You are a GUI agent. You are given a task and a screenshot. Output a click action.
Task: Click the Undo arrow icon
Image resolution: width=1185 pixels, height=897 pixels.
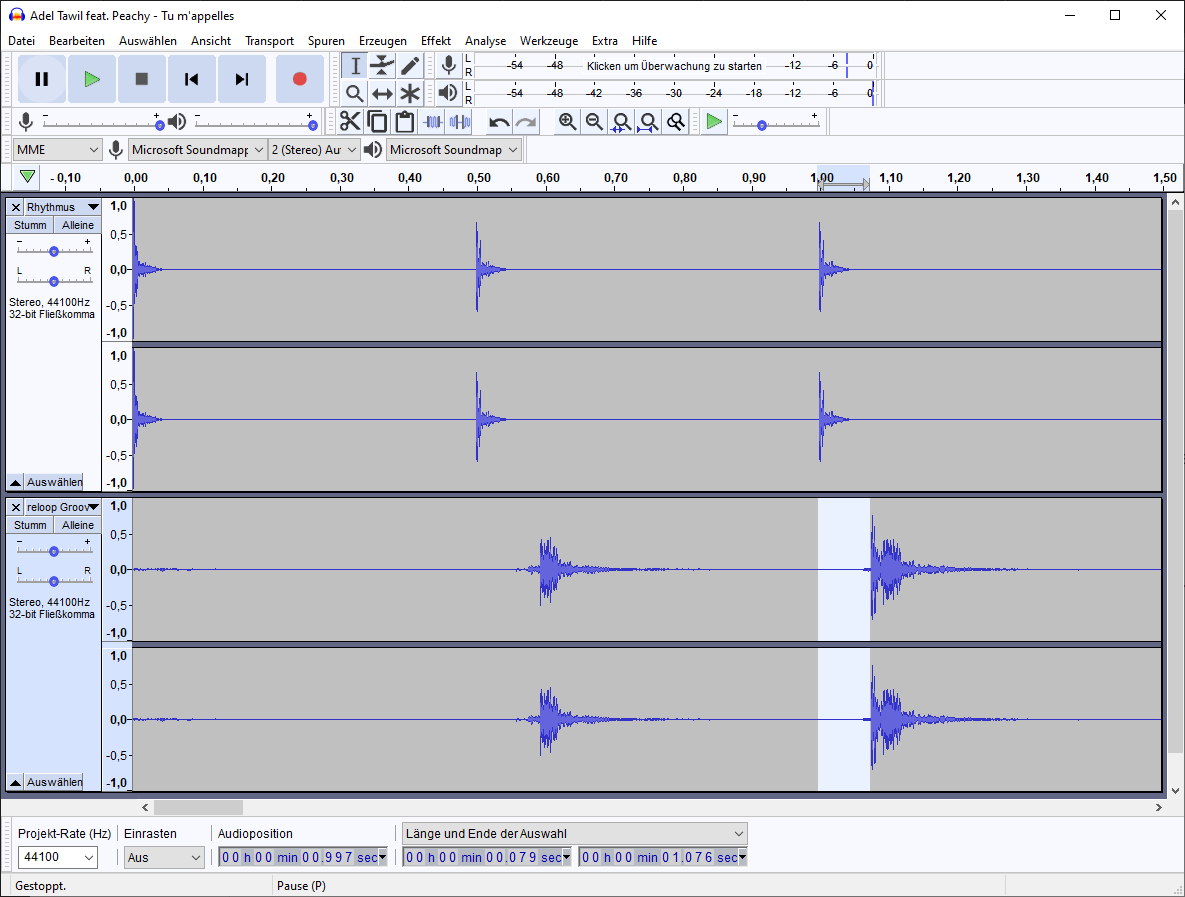point(499,122)
